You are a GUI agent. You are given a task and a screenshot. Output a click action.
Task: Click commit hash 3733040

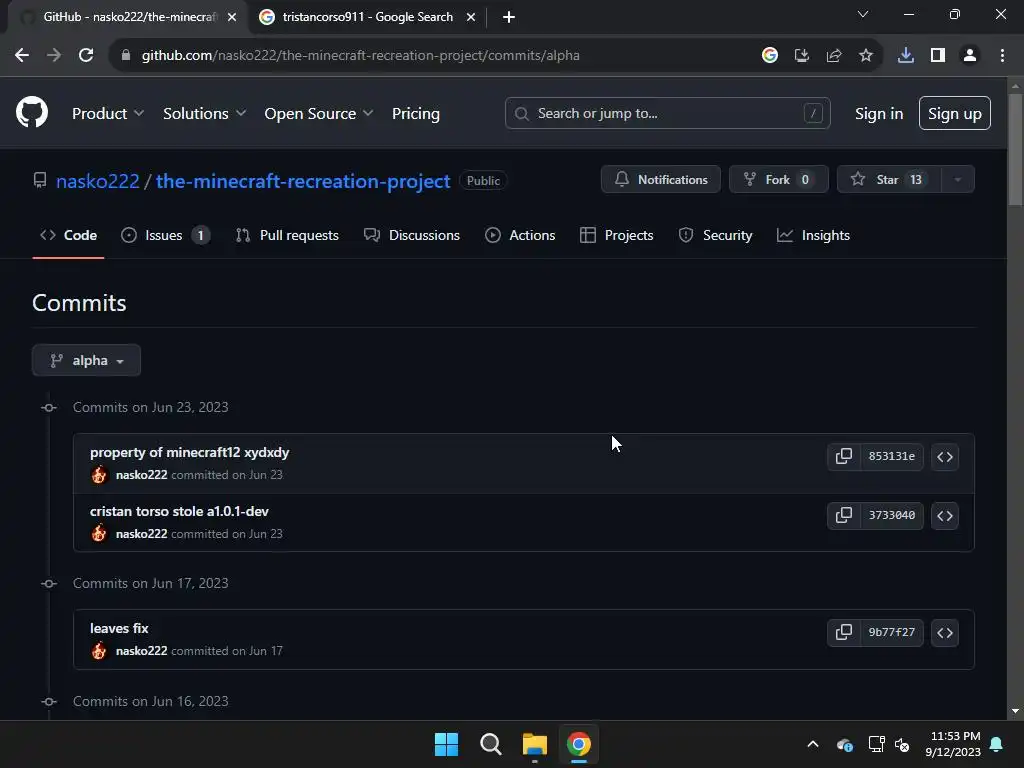tap(891, 515)
